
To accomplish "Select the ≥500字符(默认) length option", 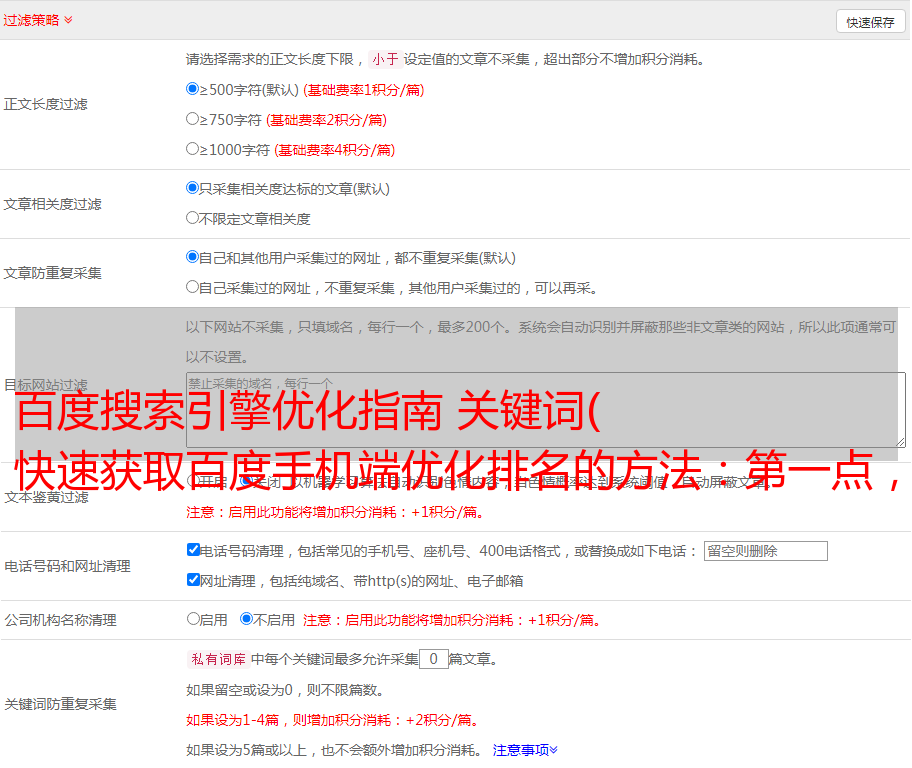I will (x=192, y=89).
